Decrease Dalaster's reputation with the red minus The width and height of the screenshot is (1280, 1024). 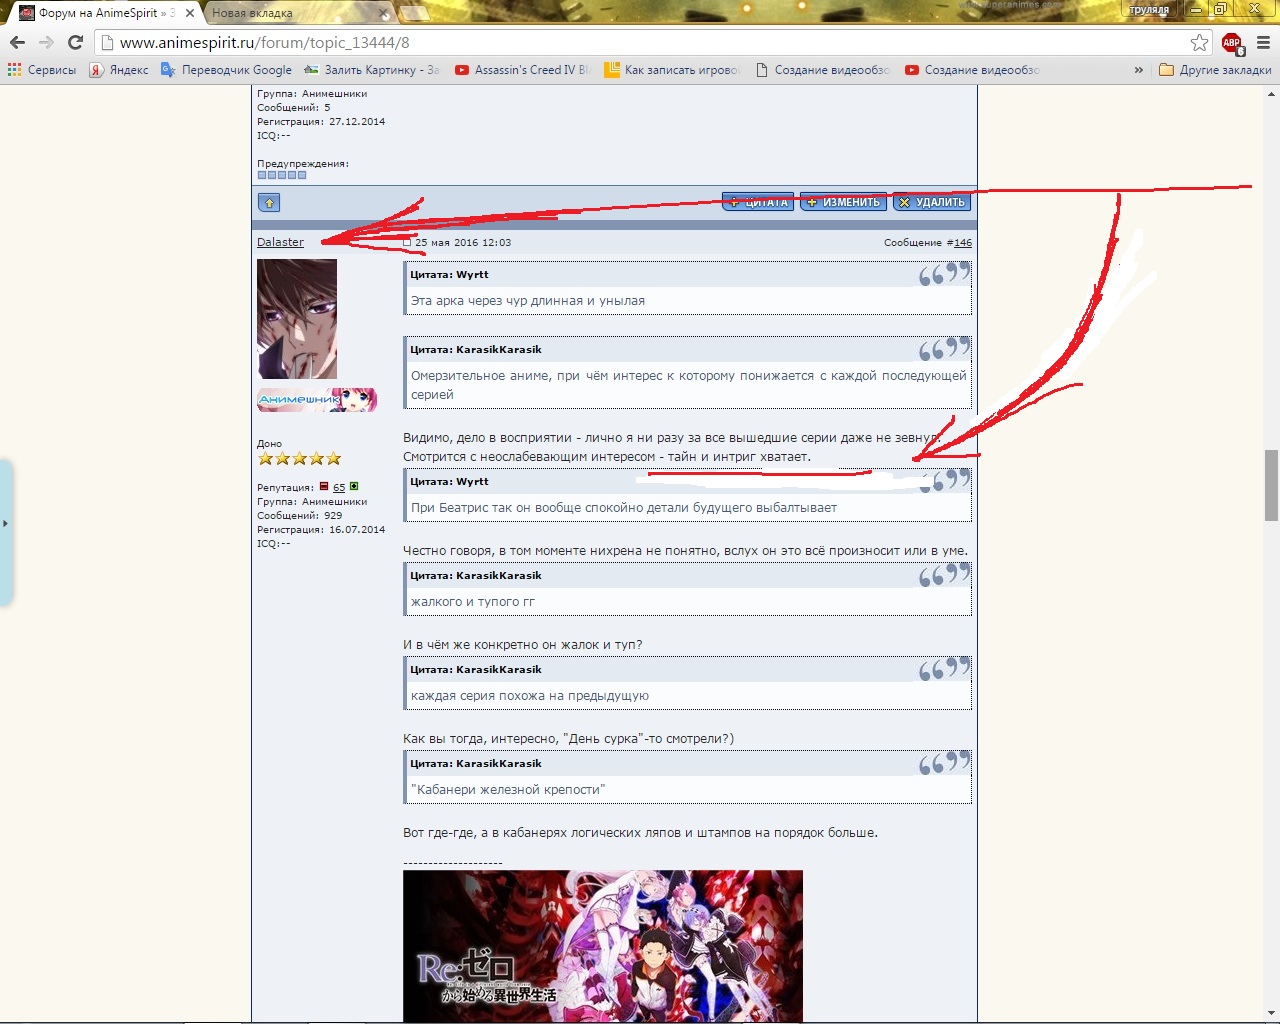coord(324,487)
